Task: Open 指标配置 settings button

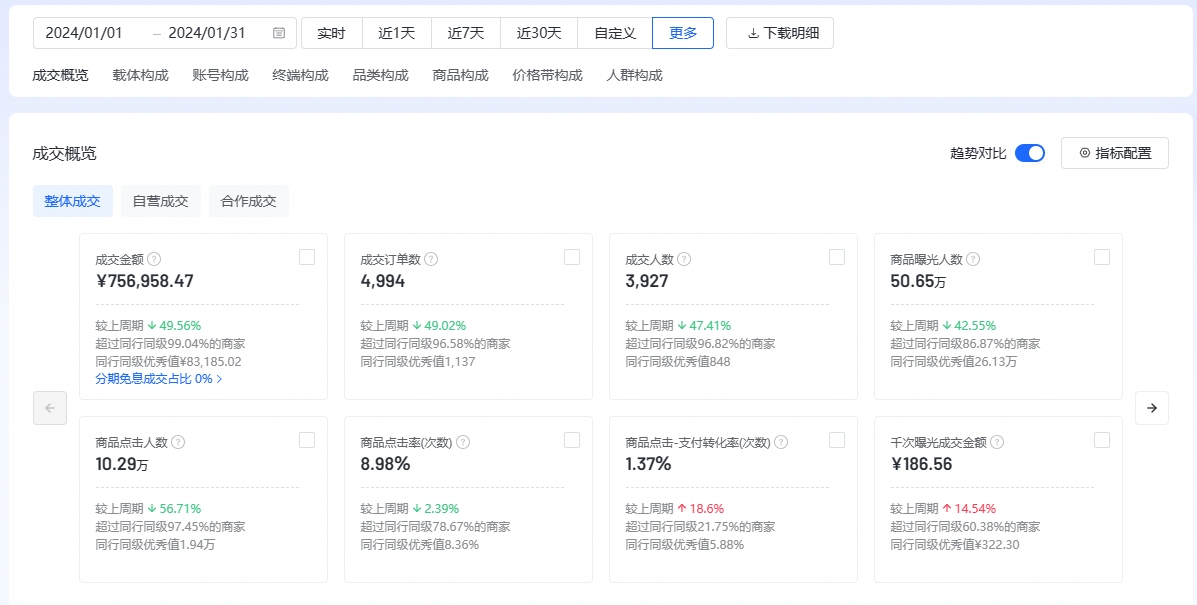Action: (1115, 153)
